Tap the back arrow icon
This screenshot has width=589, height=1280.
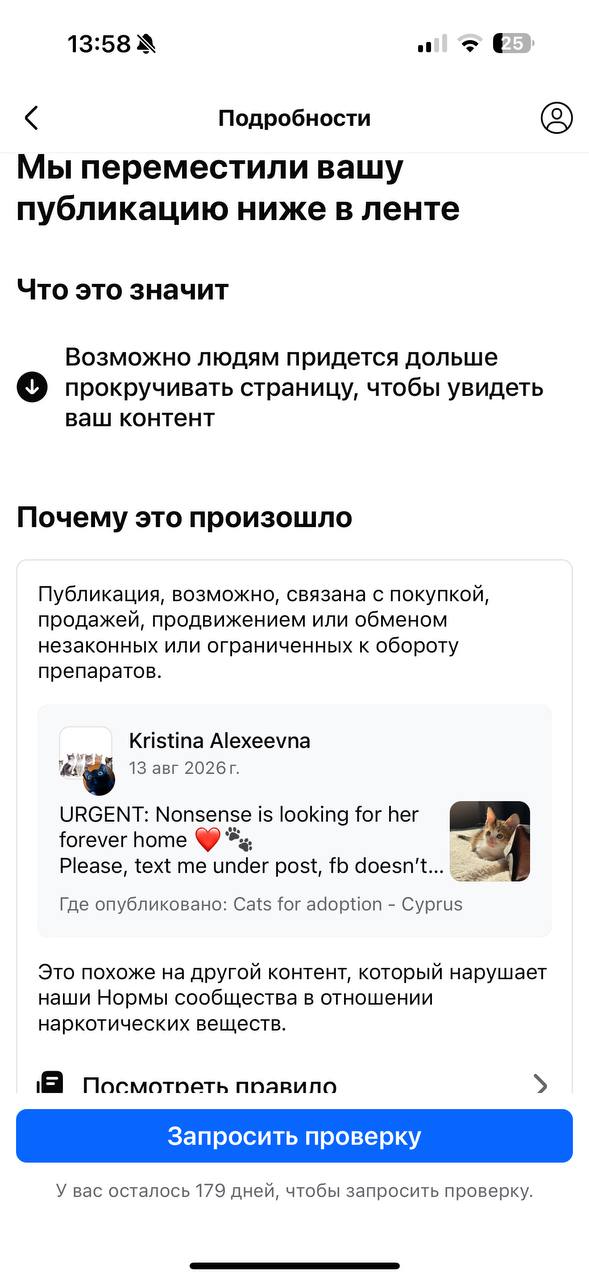31,118
